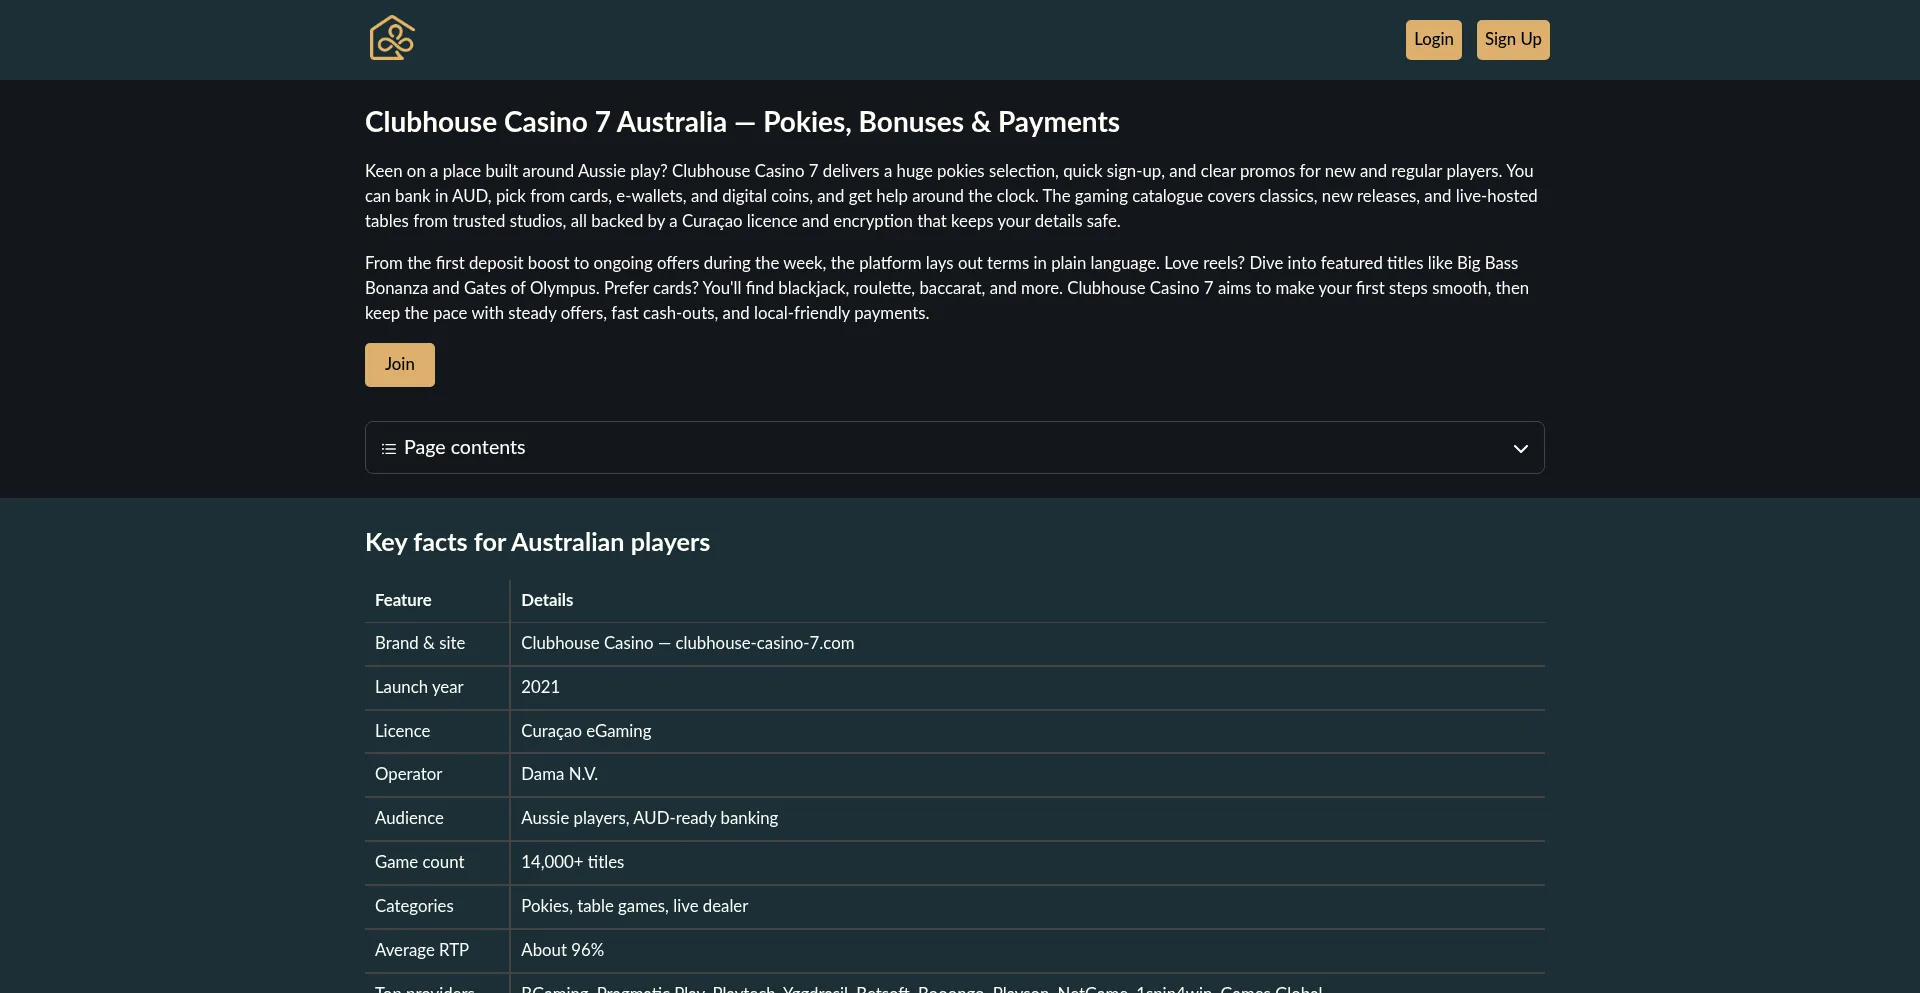This screenshot has height=993, width=1920.
Task: Select the Brand & site row label
Action: coord(420,643)
